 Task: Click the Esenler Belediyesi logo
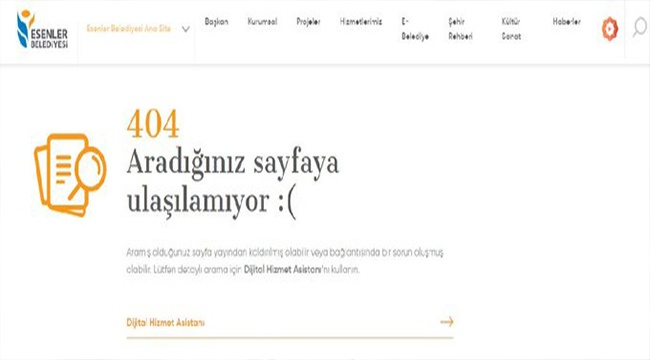click(42, 29)
